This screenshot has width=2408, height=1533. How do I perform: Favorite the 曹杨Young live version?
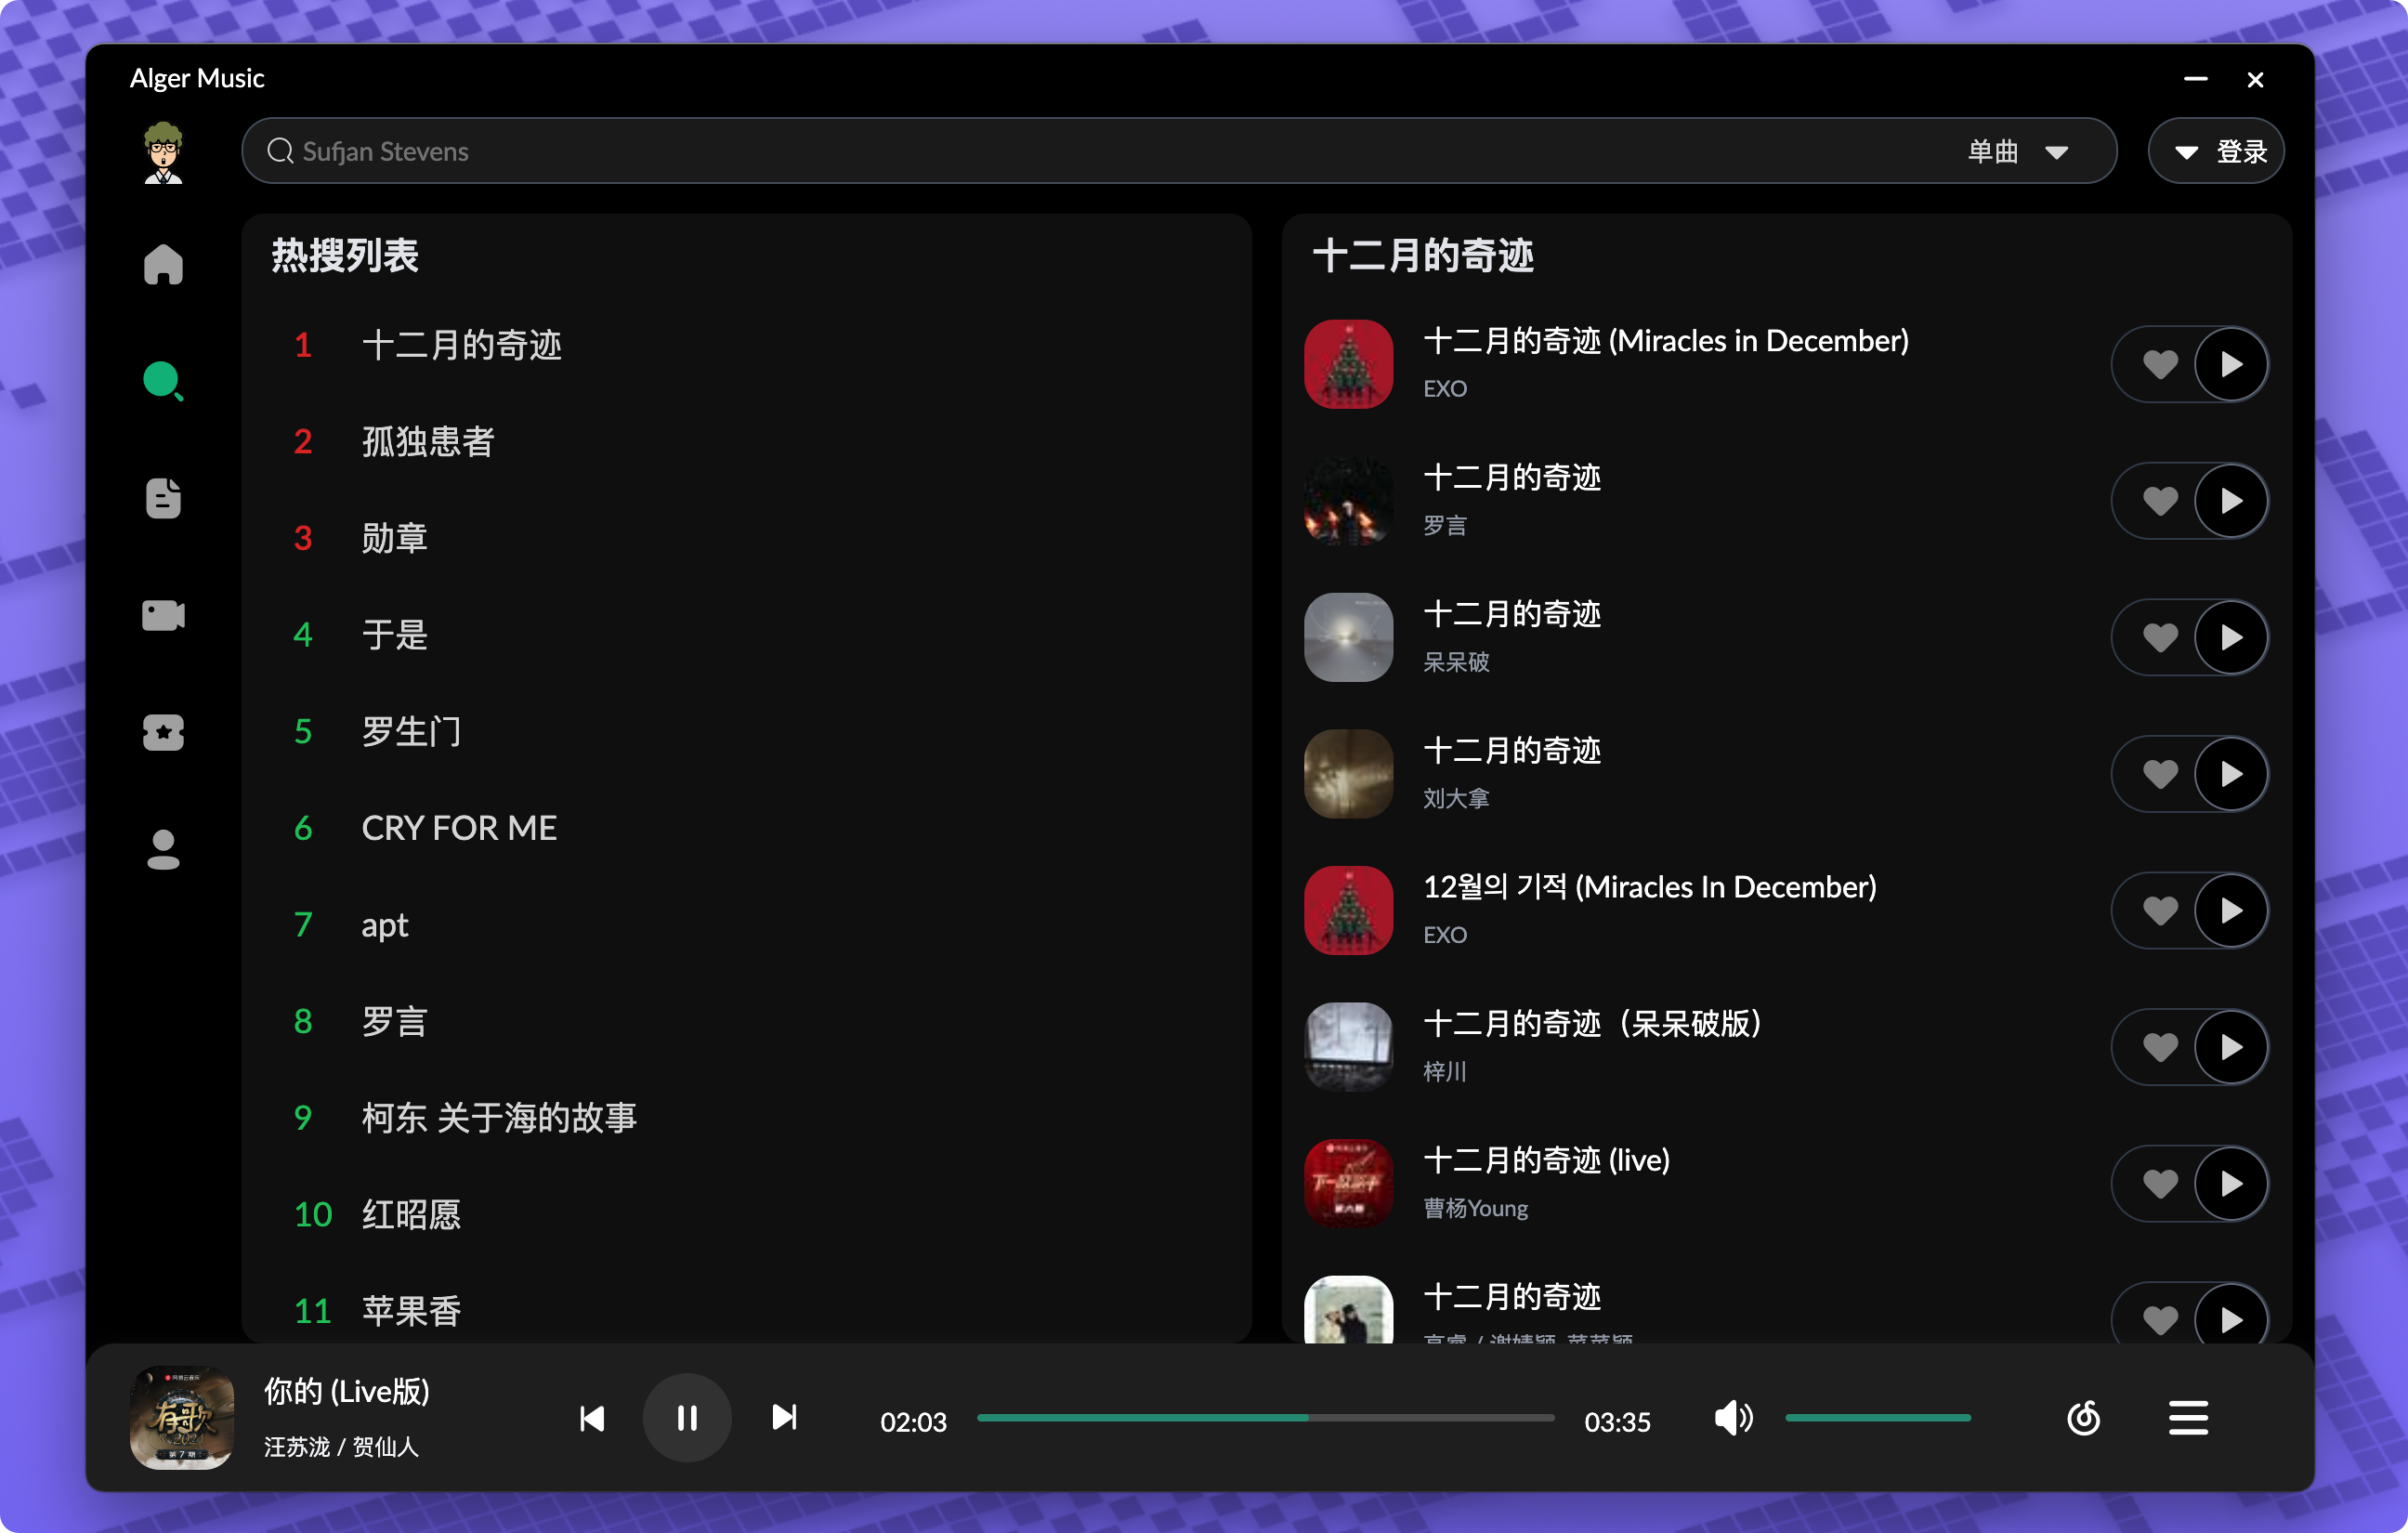[2159, 1184]
